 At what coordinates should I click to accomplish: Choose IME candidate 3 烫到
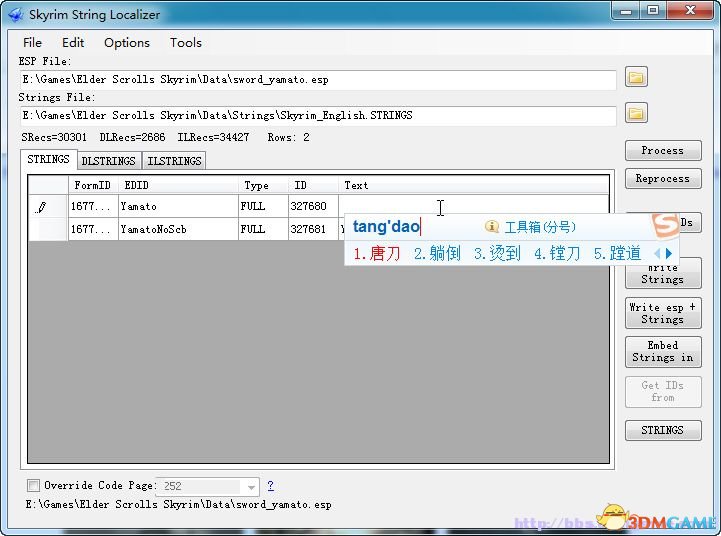point(497,253)
